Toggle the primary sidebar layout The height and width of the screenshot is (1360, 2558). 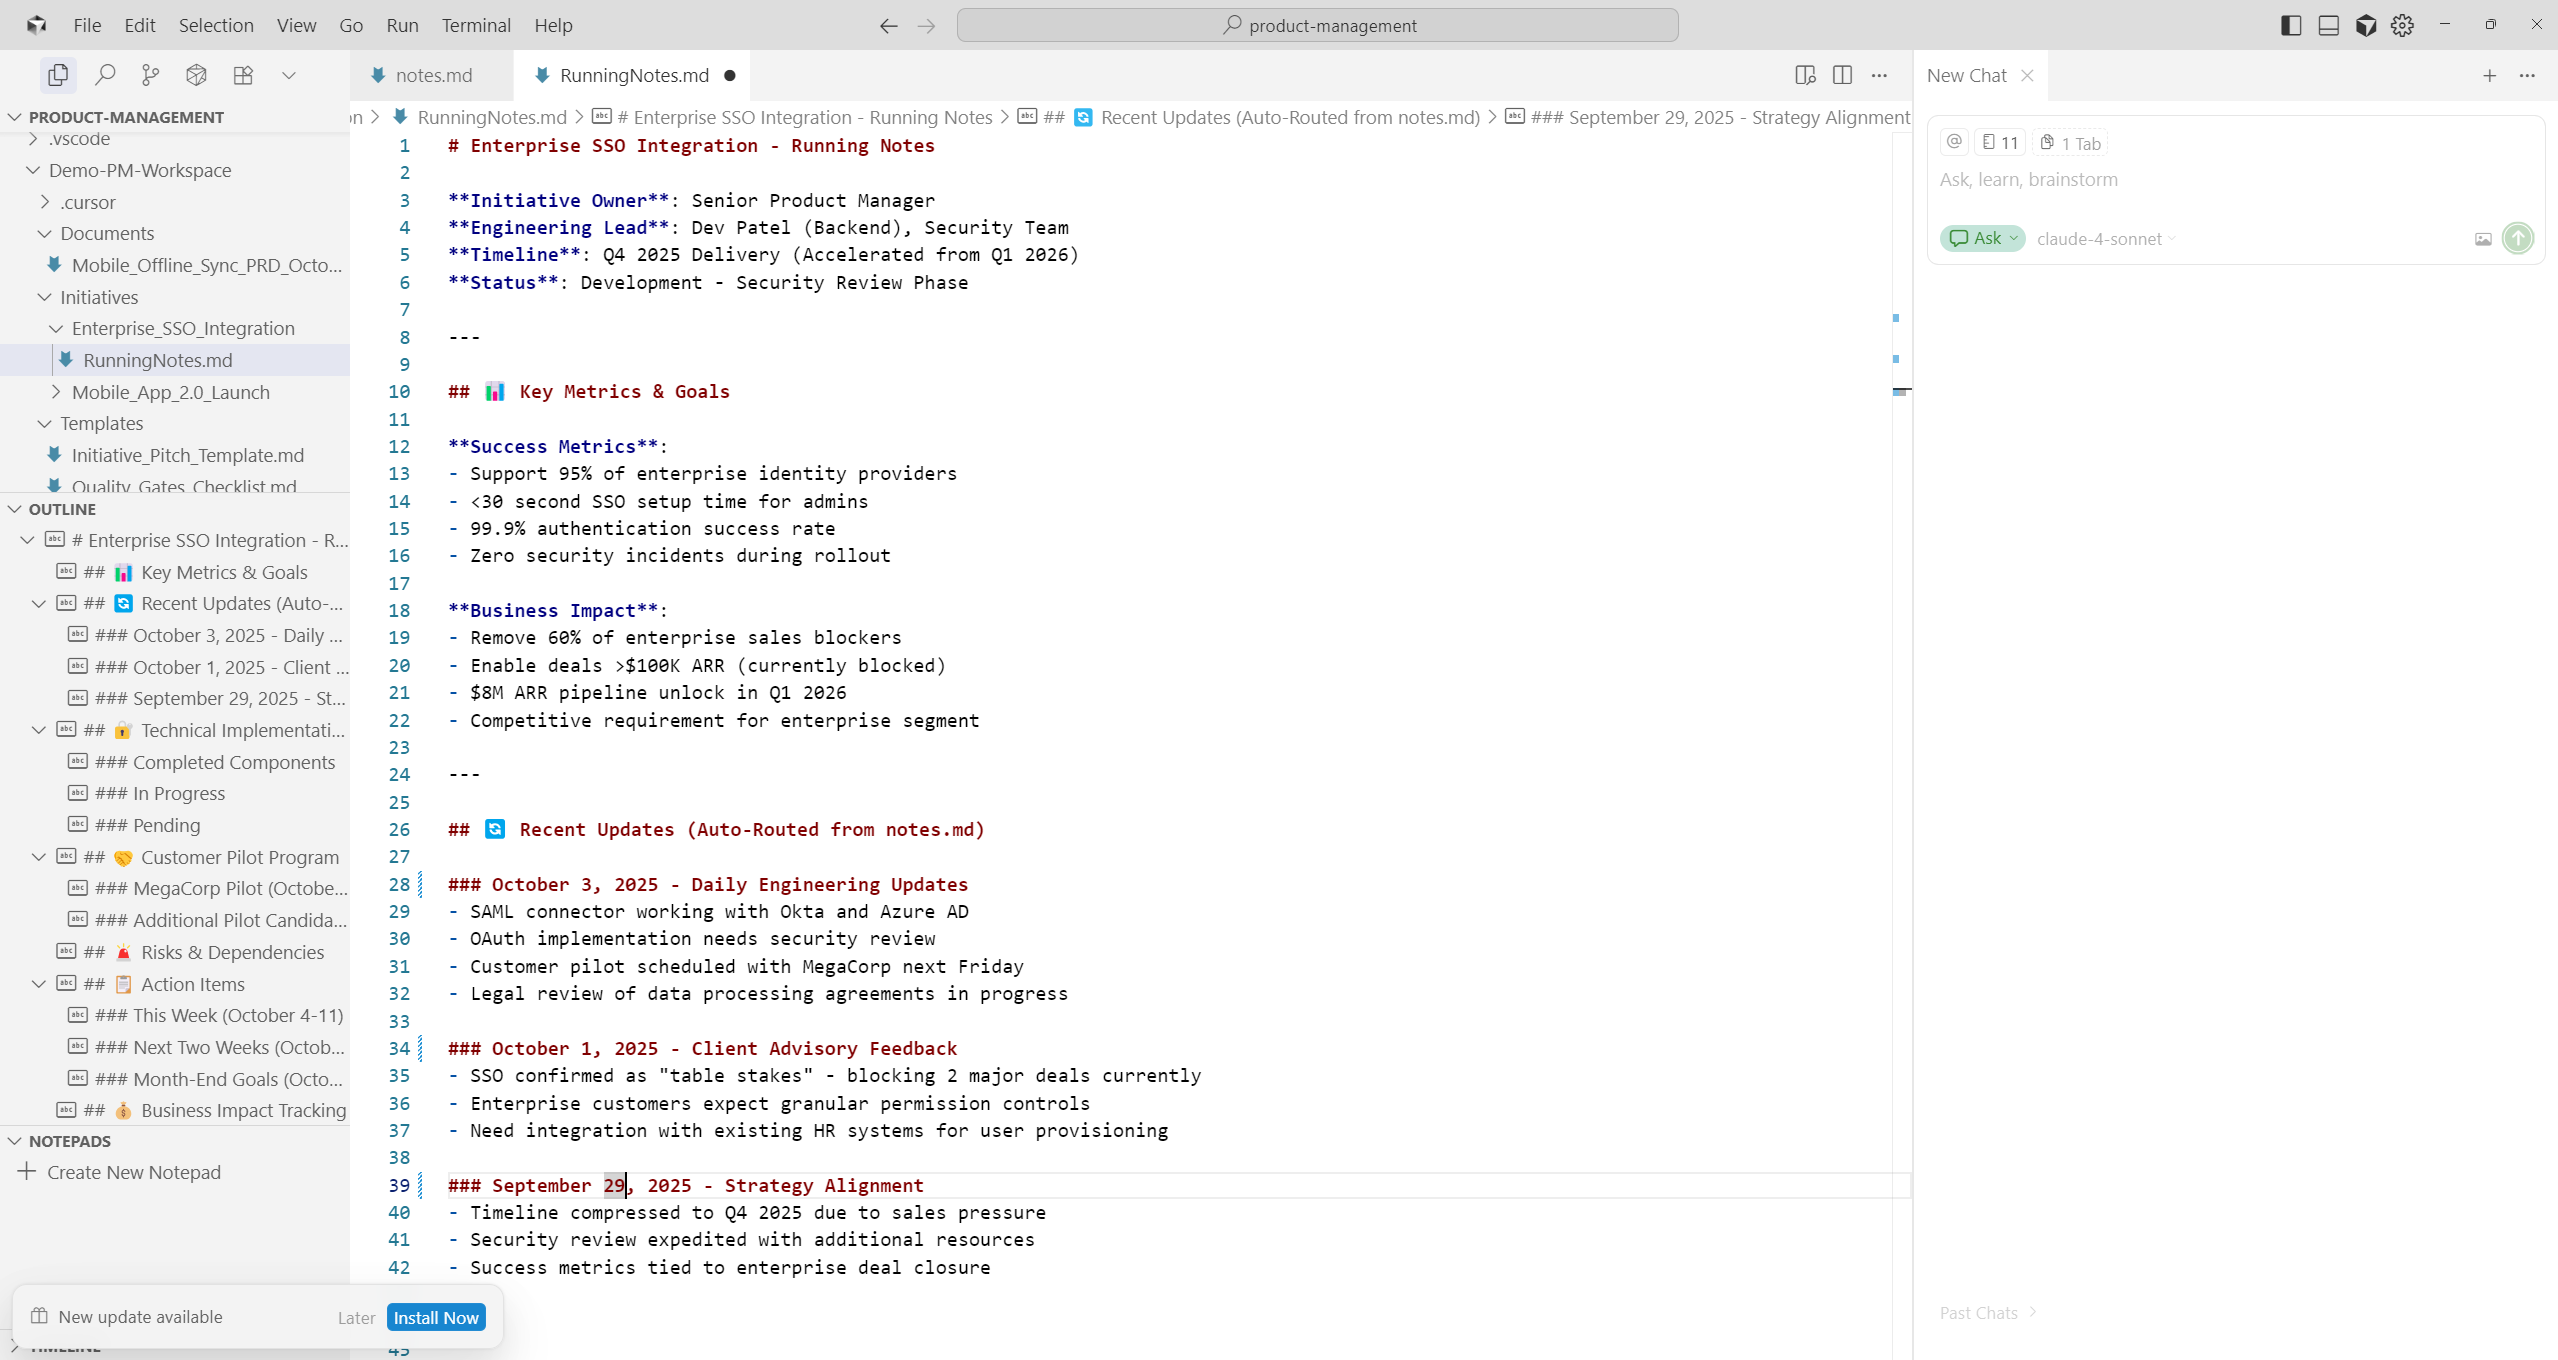tap(2291, 25)
